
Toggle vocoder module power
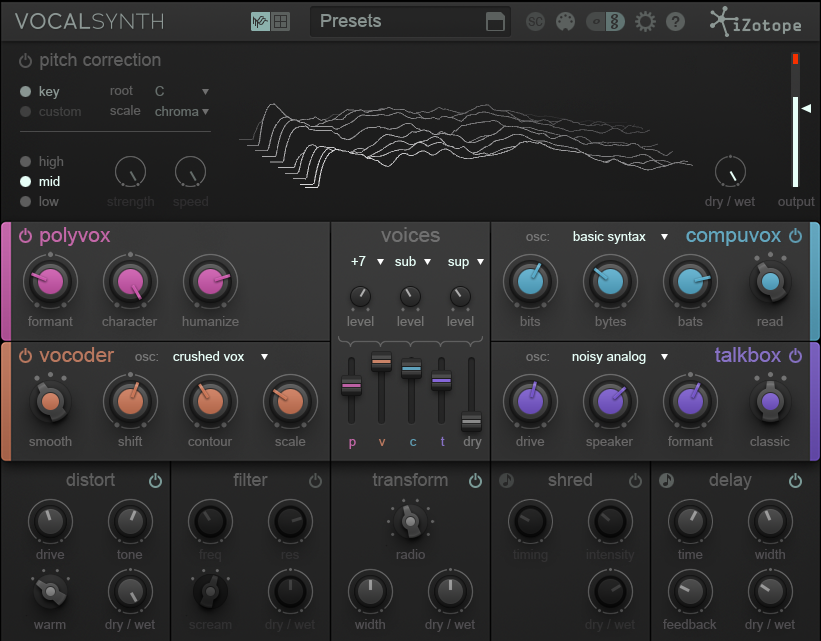[x=25, y=356]
